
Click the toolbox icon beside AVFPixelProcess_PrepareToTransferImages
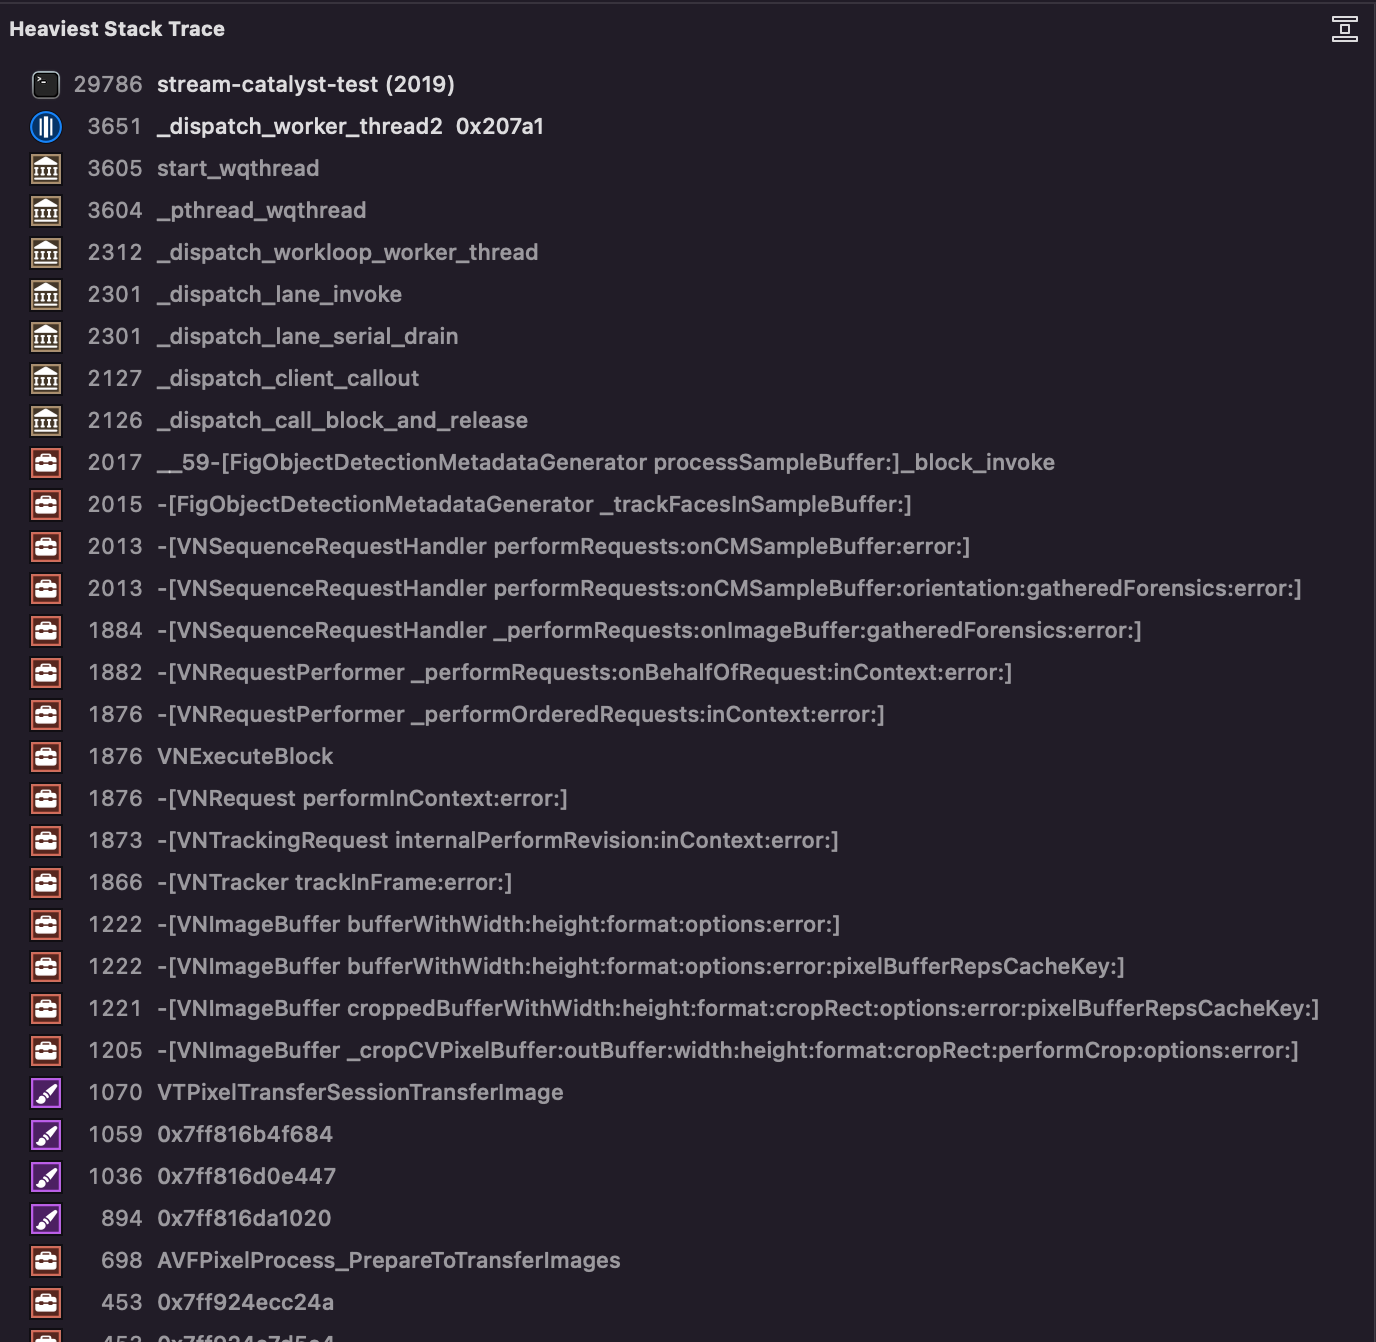pos(46,1261)
